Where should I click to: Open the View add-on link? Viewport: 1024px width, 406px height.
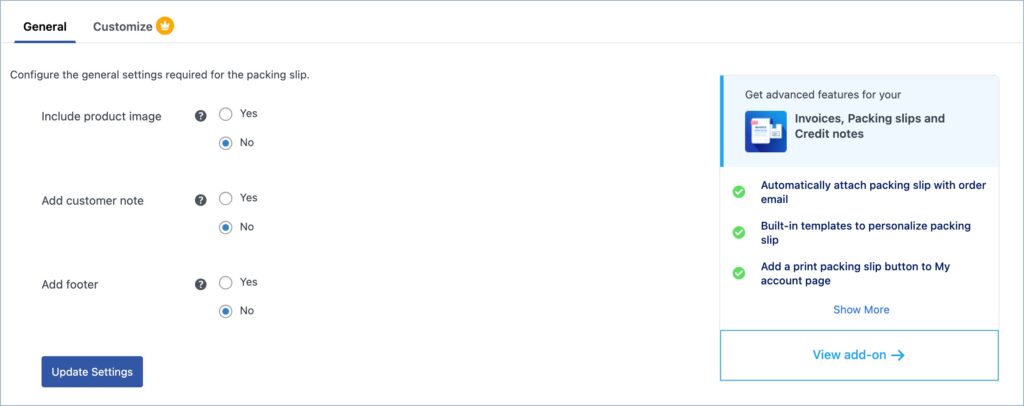coord(859,355)
